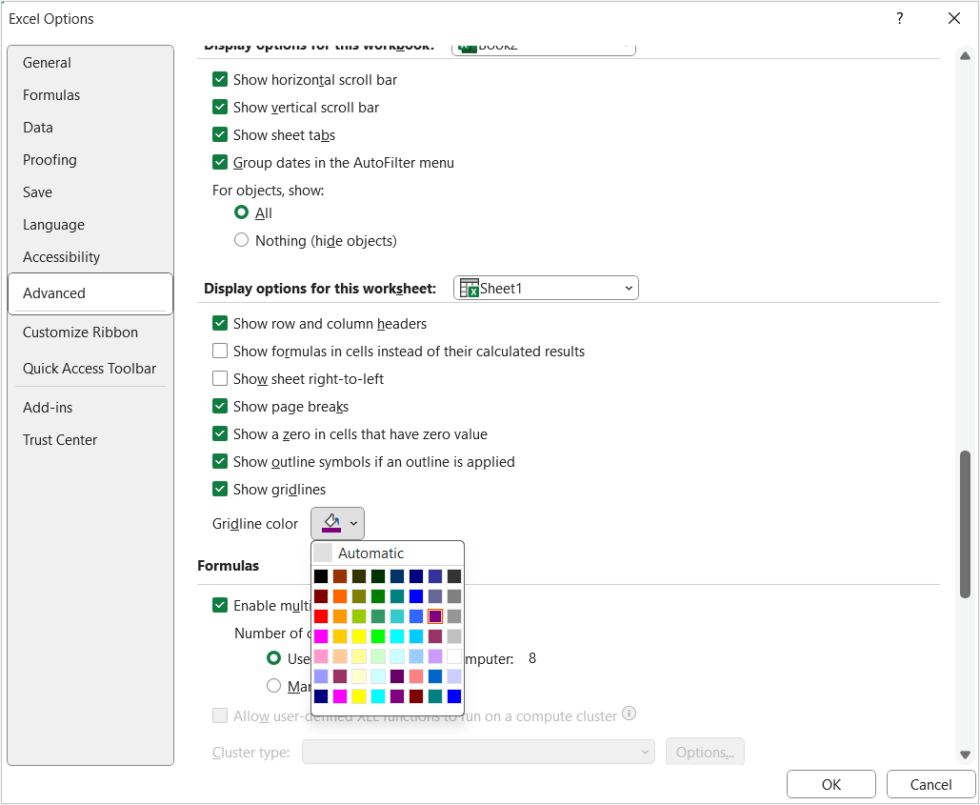Choose the Automatic gridline color
This screenshot has width=980, height=805.
point(387,552)
